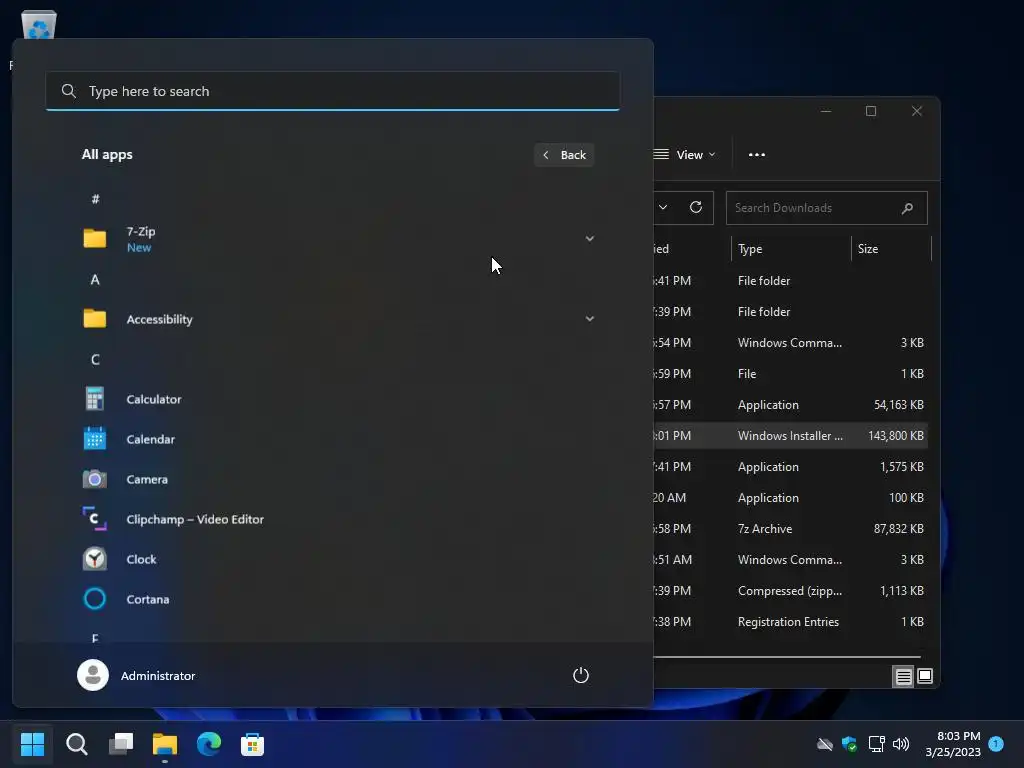Viewport: 1024px width, 768px height.
Task: Open the clock showing 8:03 PM
Action: click(x=953, y=744)
